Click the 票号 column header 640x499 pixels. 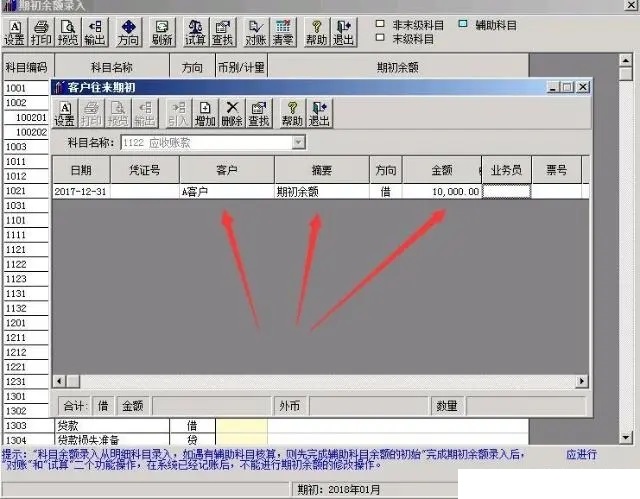point(556,170)
